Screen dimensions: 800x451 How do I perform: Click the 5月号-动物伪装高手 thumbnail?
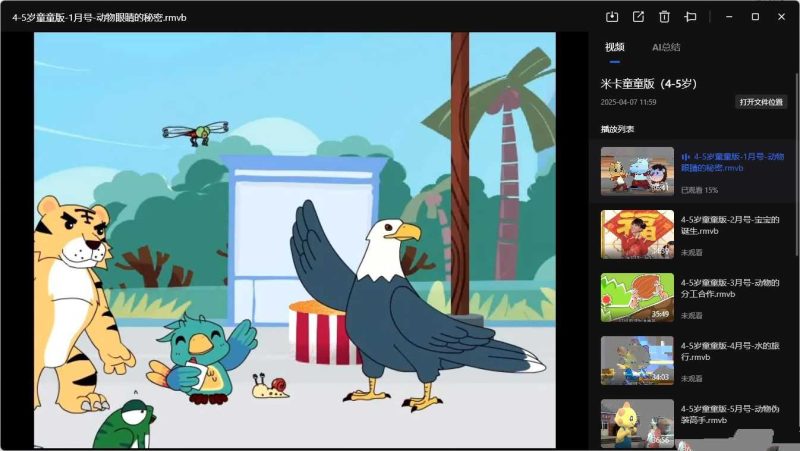[x=637, y=423]
